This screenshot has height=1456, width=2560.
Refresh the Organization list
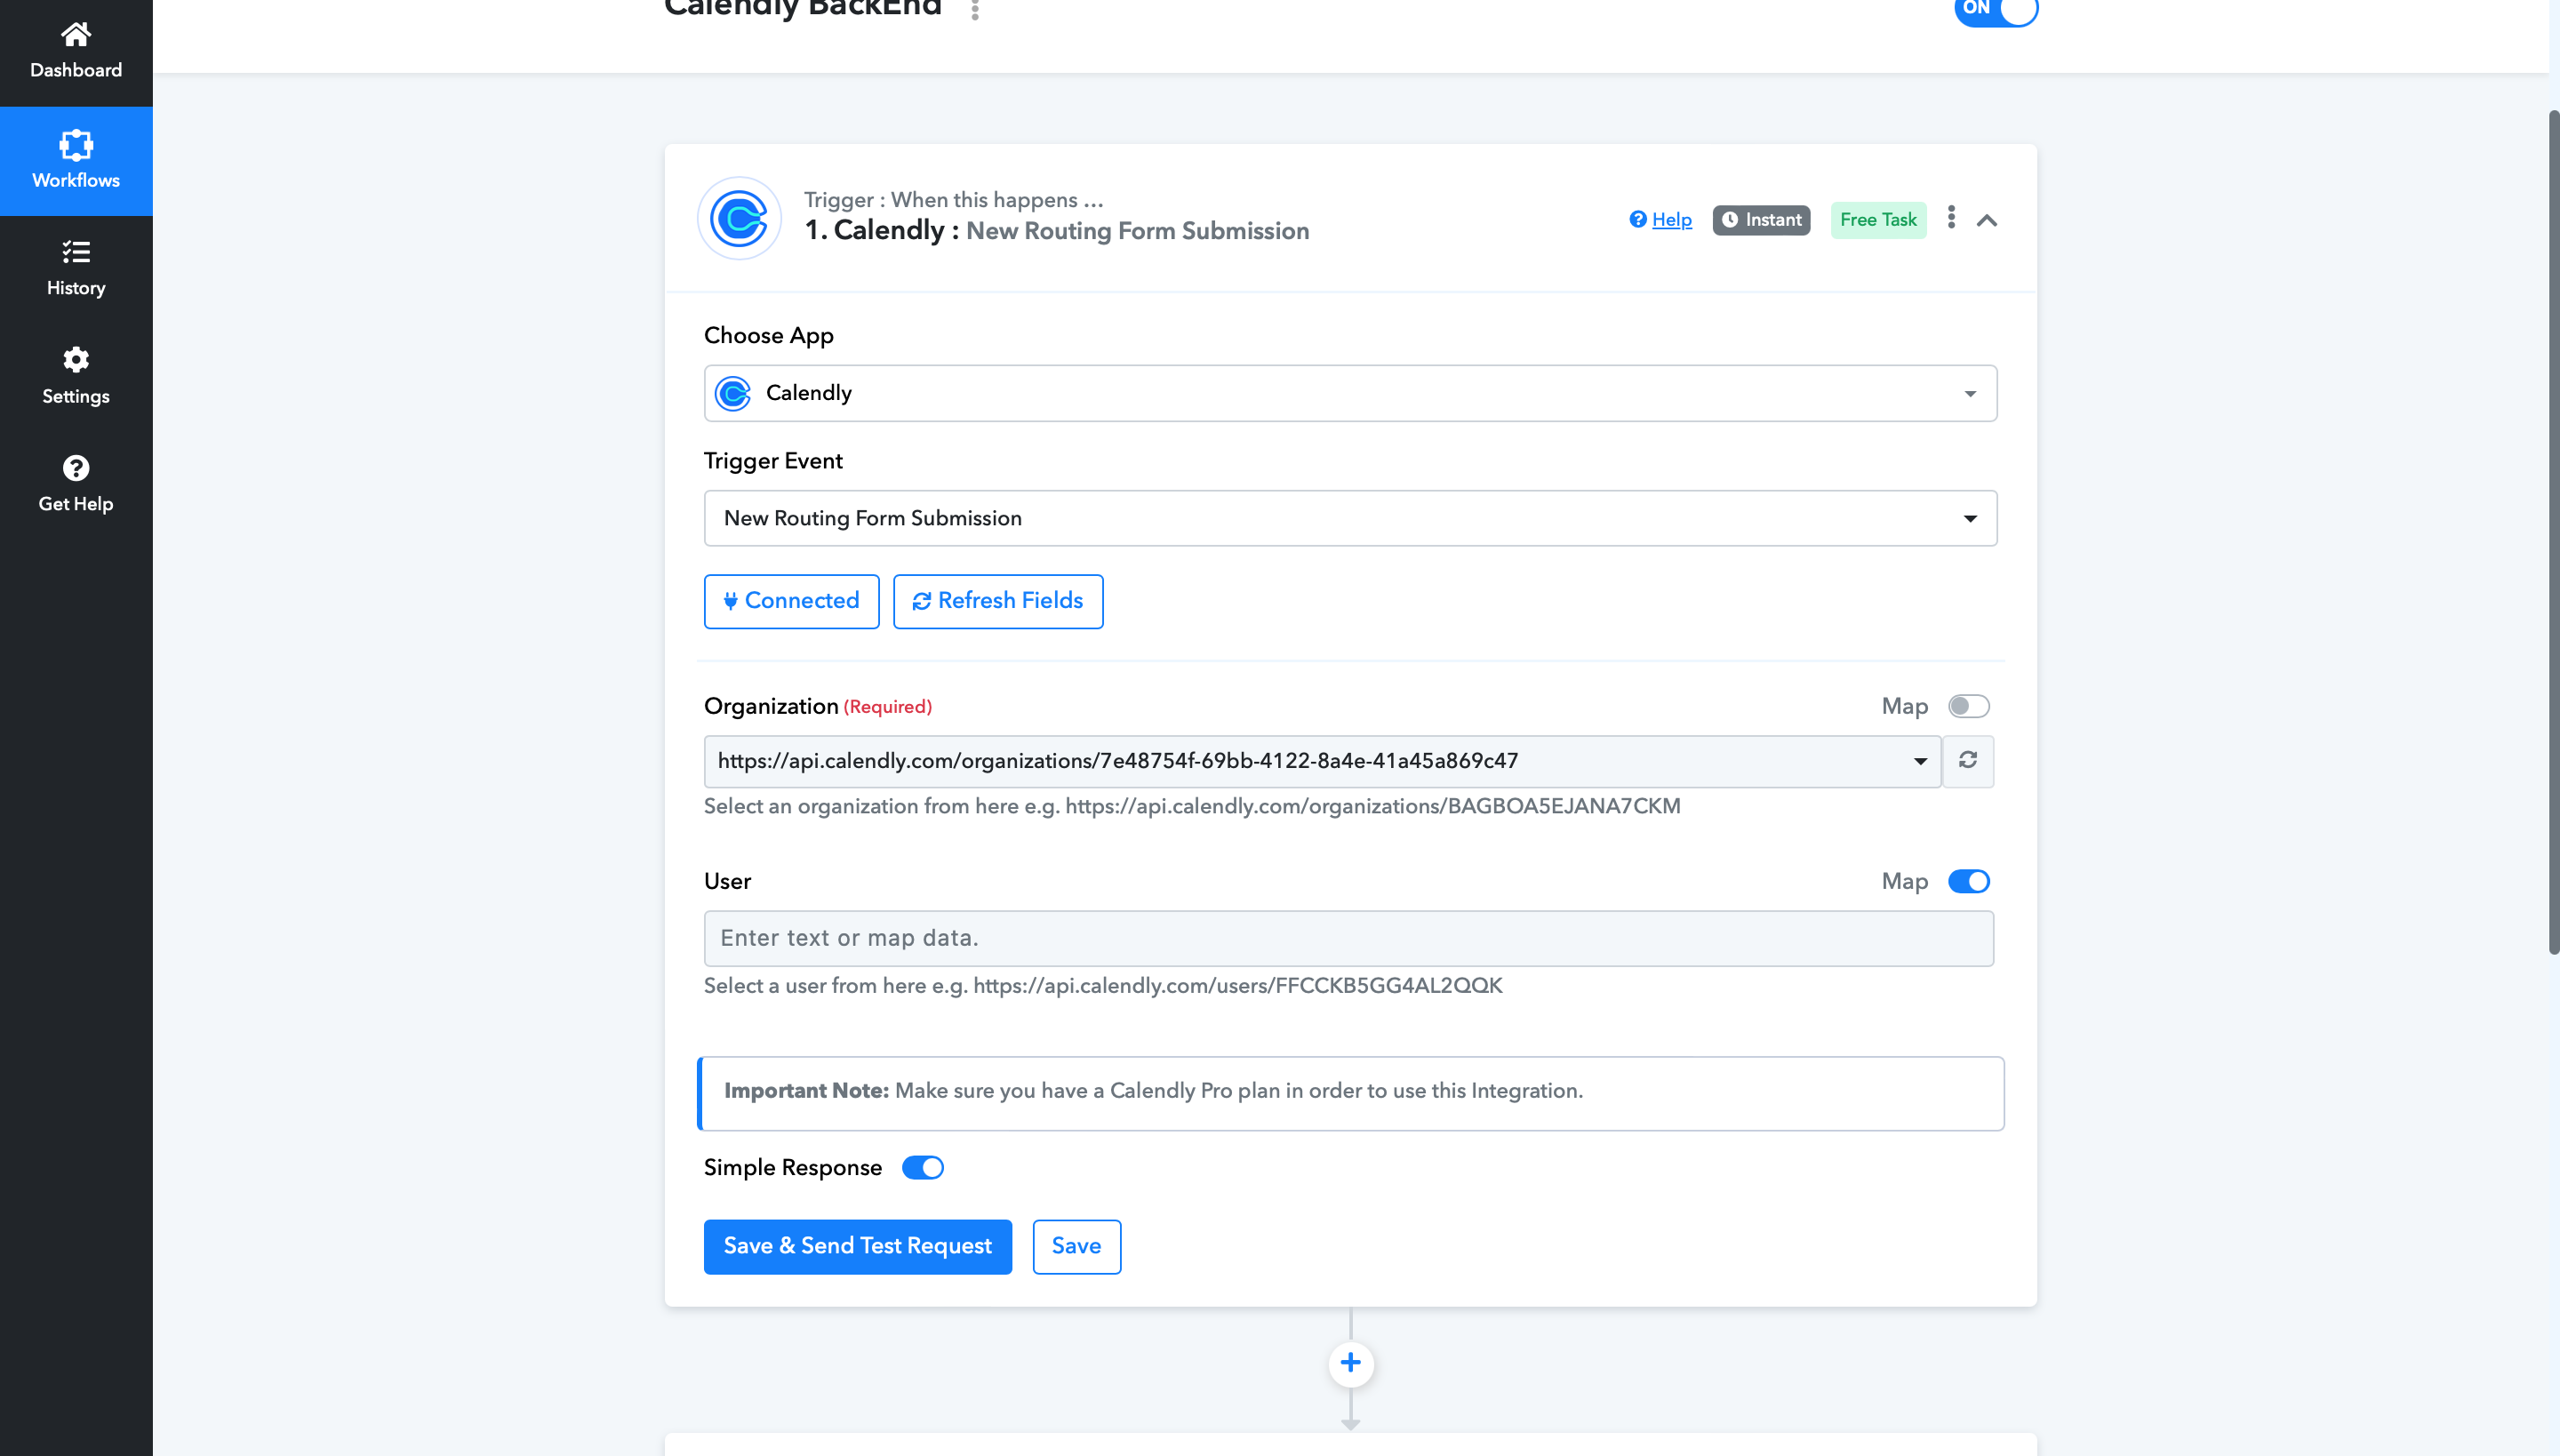click(1968, 761)
